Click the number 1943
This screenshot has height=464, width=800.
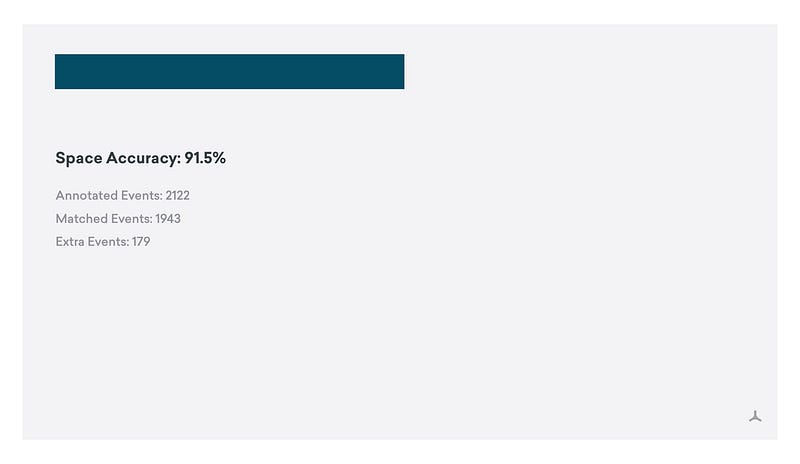click(168, 218)
